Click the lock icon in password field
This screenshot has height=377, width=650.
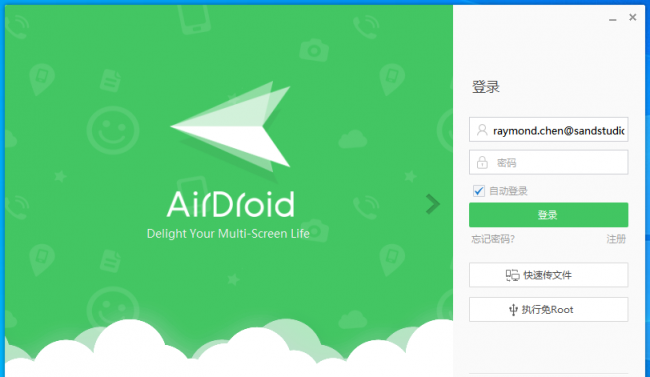tap(482, 163)
